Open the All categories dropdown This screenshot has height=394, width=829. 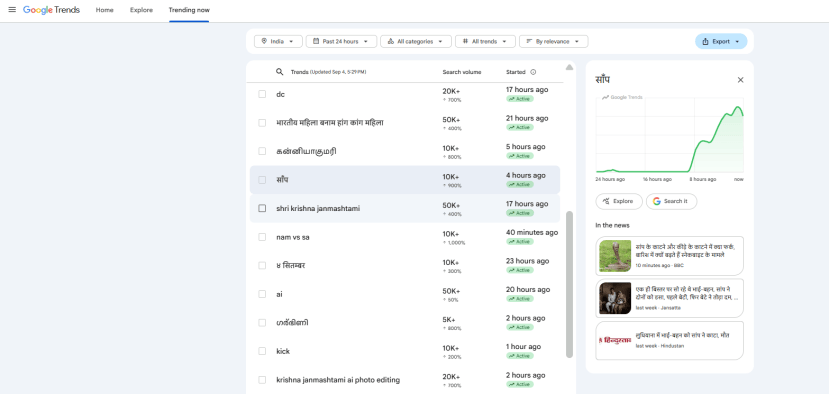[416, 41]
